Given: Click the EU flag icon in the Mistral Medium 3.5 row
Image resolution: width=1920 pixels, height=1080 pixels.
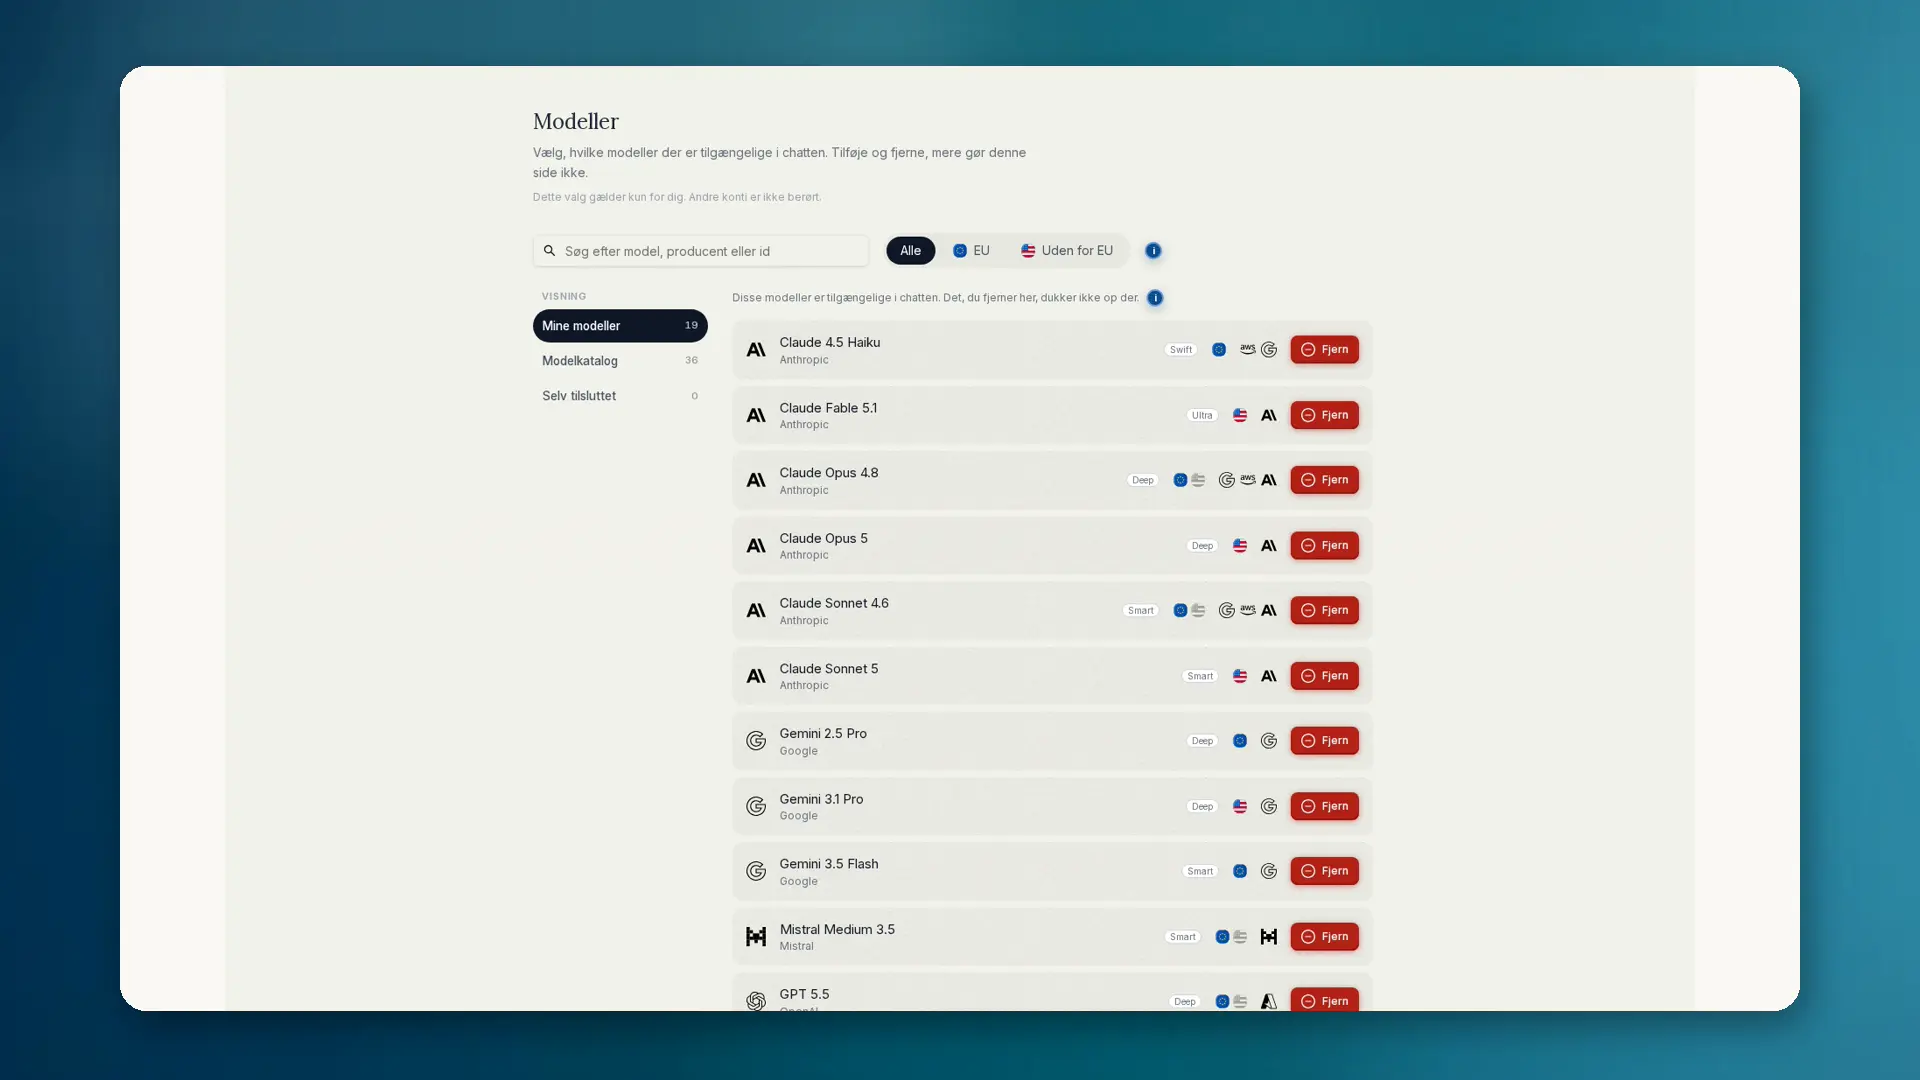Looking at the screenshot, I should tap(1222, 937).
